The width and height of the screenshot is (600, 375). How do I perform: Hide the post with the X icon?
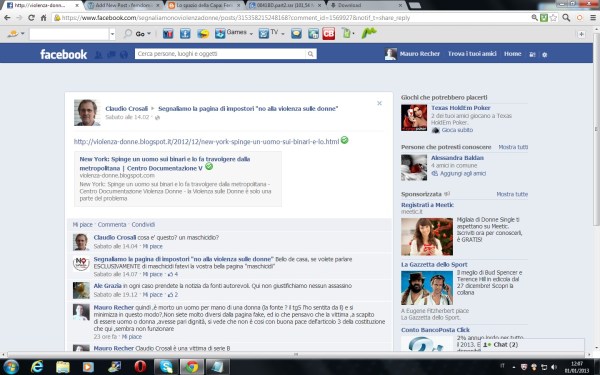pos(379,103)
